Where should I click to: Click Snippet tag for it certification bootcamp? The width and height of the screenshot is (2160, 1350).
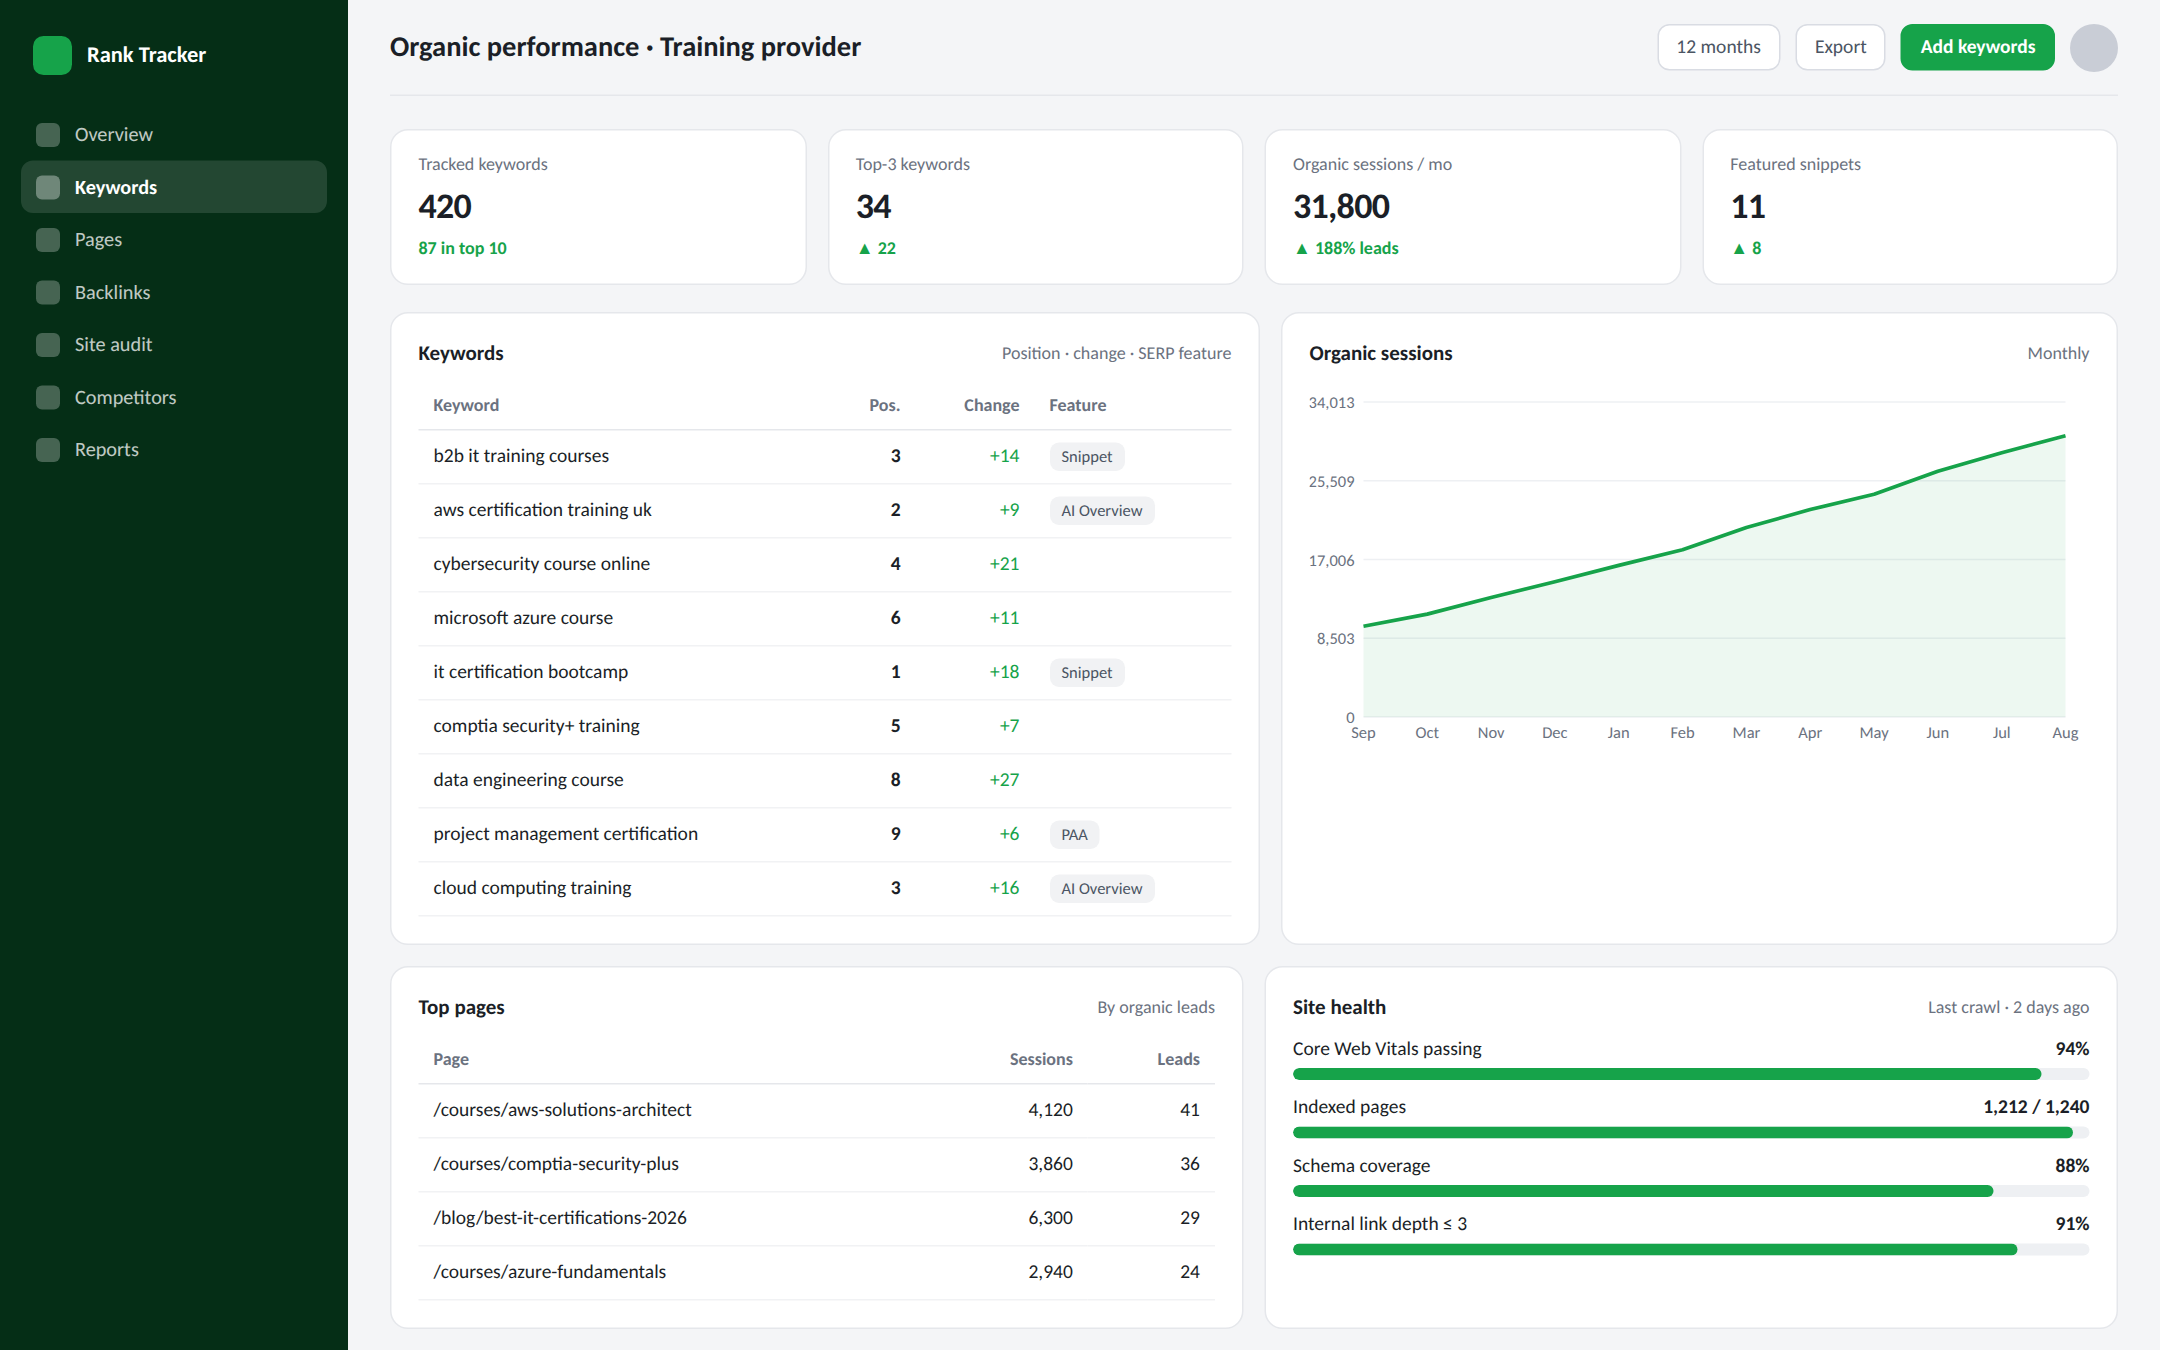1086,672
